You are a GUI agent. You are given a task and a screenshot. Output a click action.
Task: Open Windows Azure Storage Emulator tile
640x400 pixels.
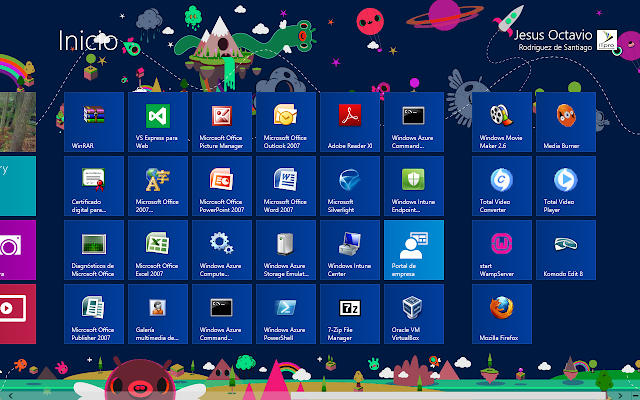click(286, 250)
